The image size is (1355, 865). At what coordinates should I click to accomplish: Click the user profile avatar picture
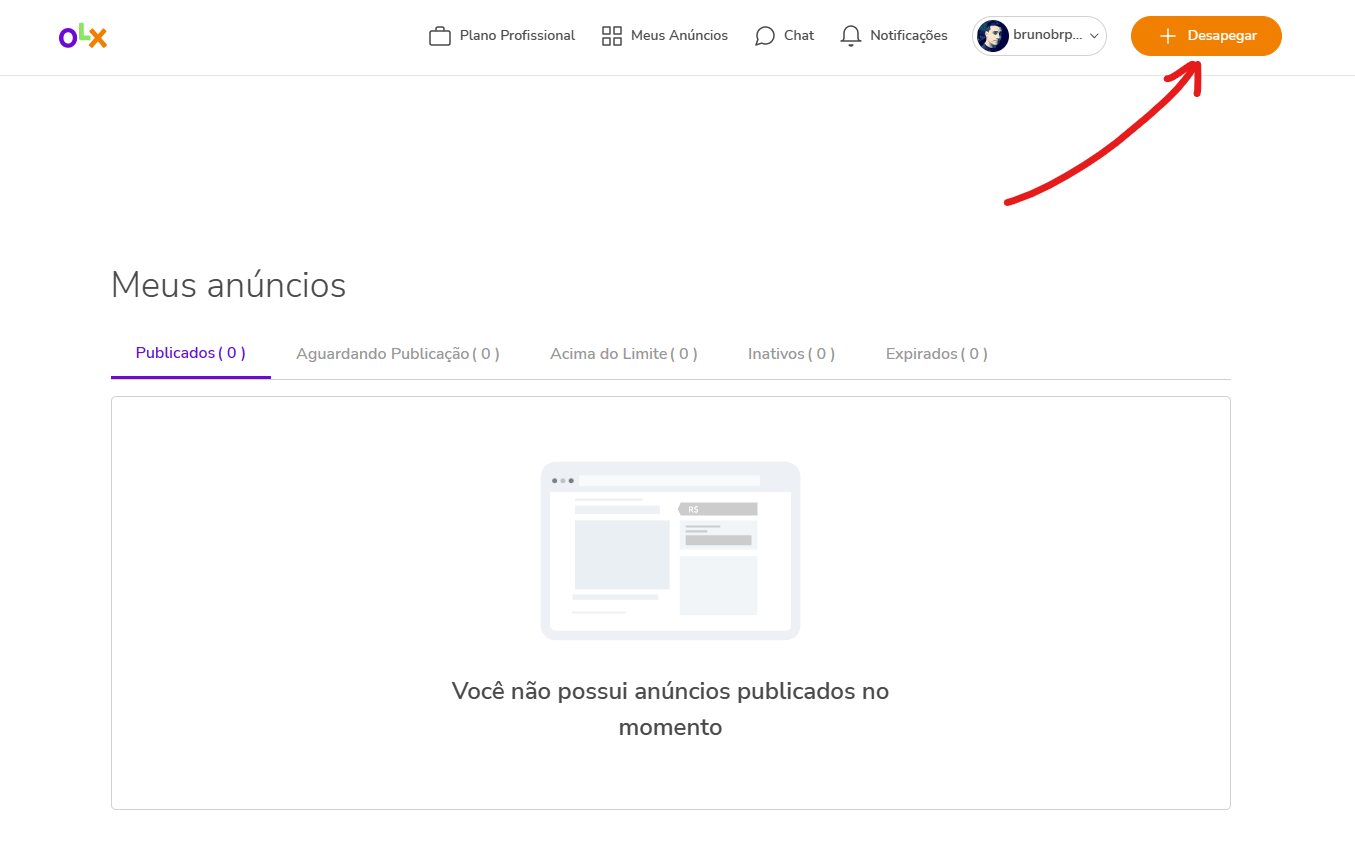click(x=993, y=36)
